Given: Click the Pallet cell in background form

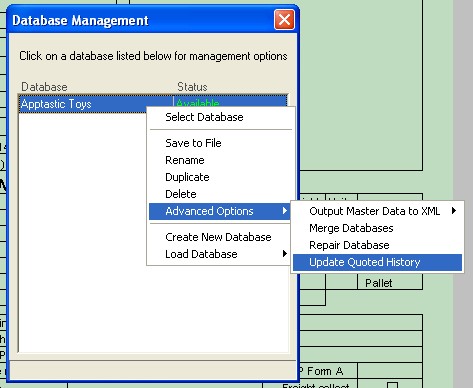Looking at the screenshot, I should [390, 283].
